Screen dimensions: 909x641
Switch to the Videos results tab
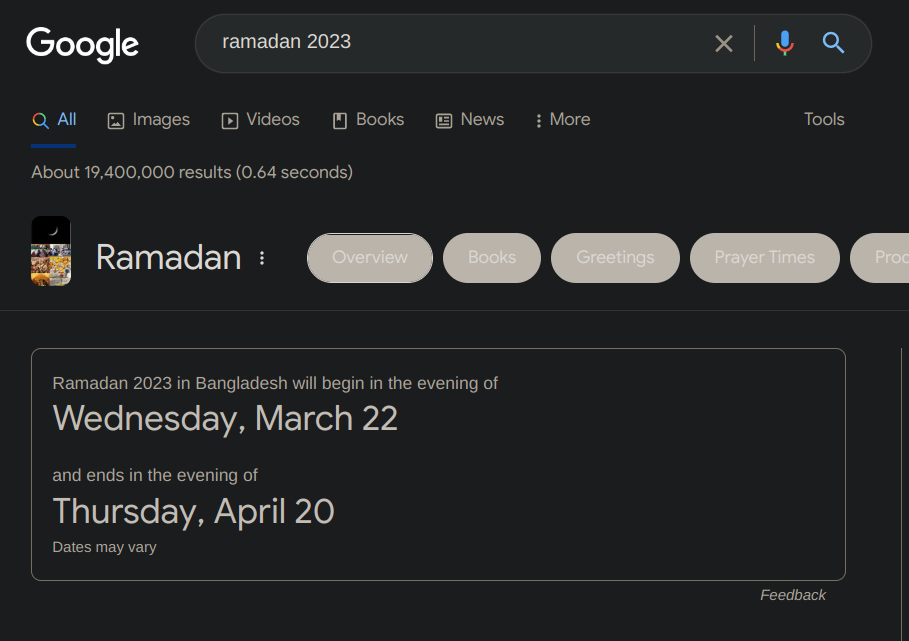[x=260, y=120]
